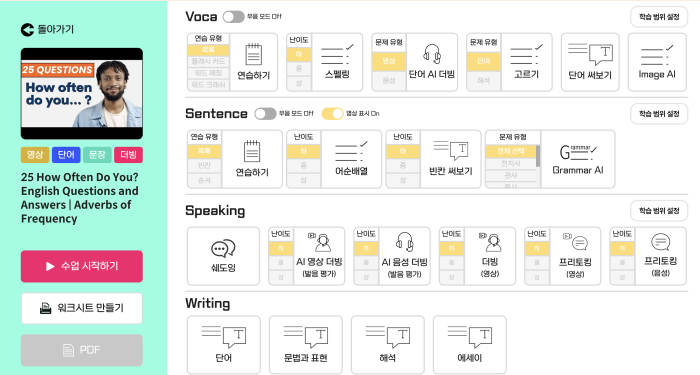Launch the Grammar AI exercise
The image size is (700, 375).
[x=578, y=159]
